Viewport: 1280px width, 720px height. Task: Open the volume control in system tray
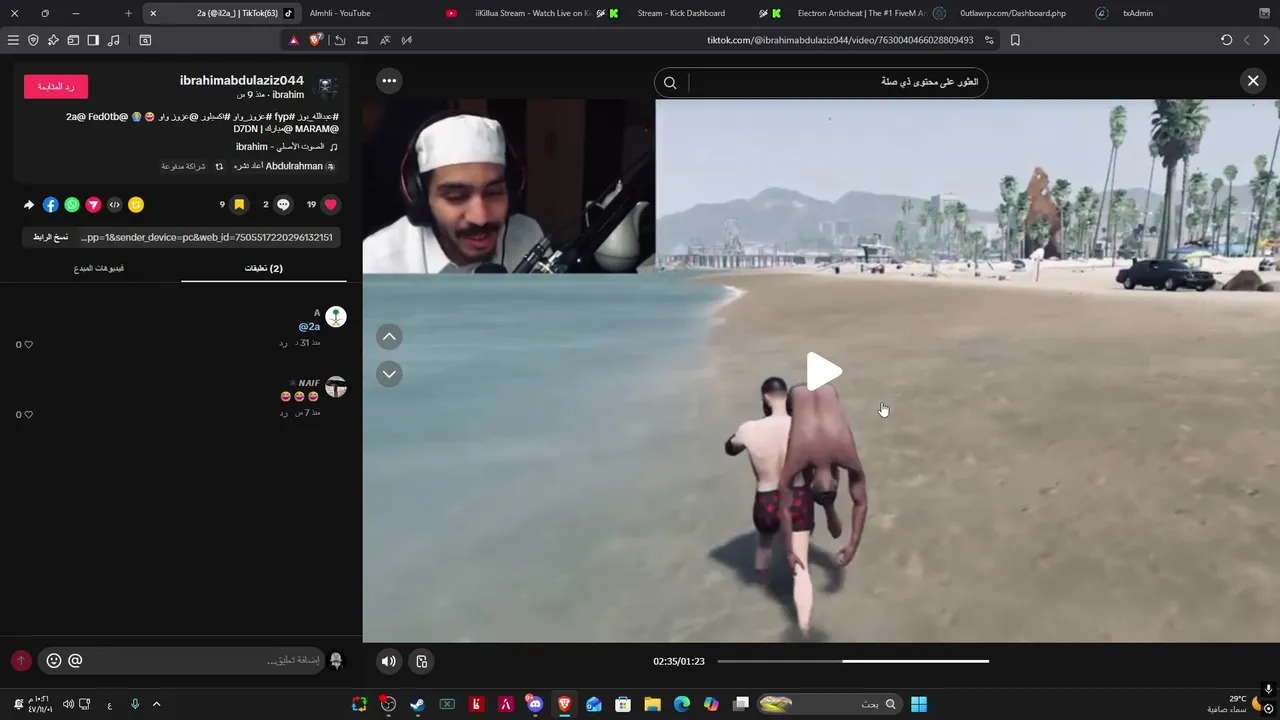68,704
